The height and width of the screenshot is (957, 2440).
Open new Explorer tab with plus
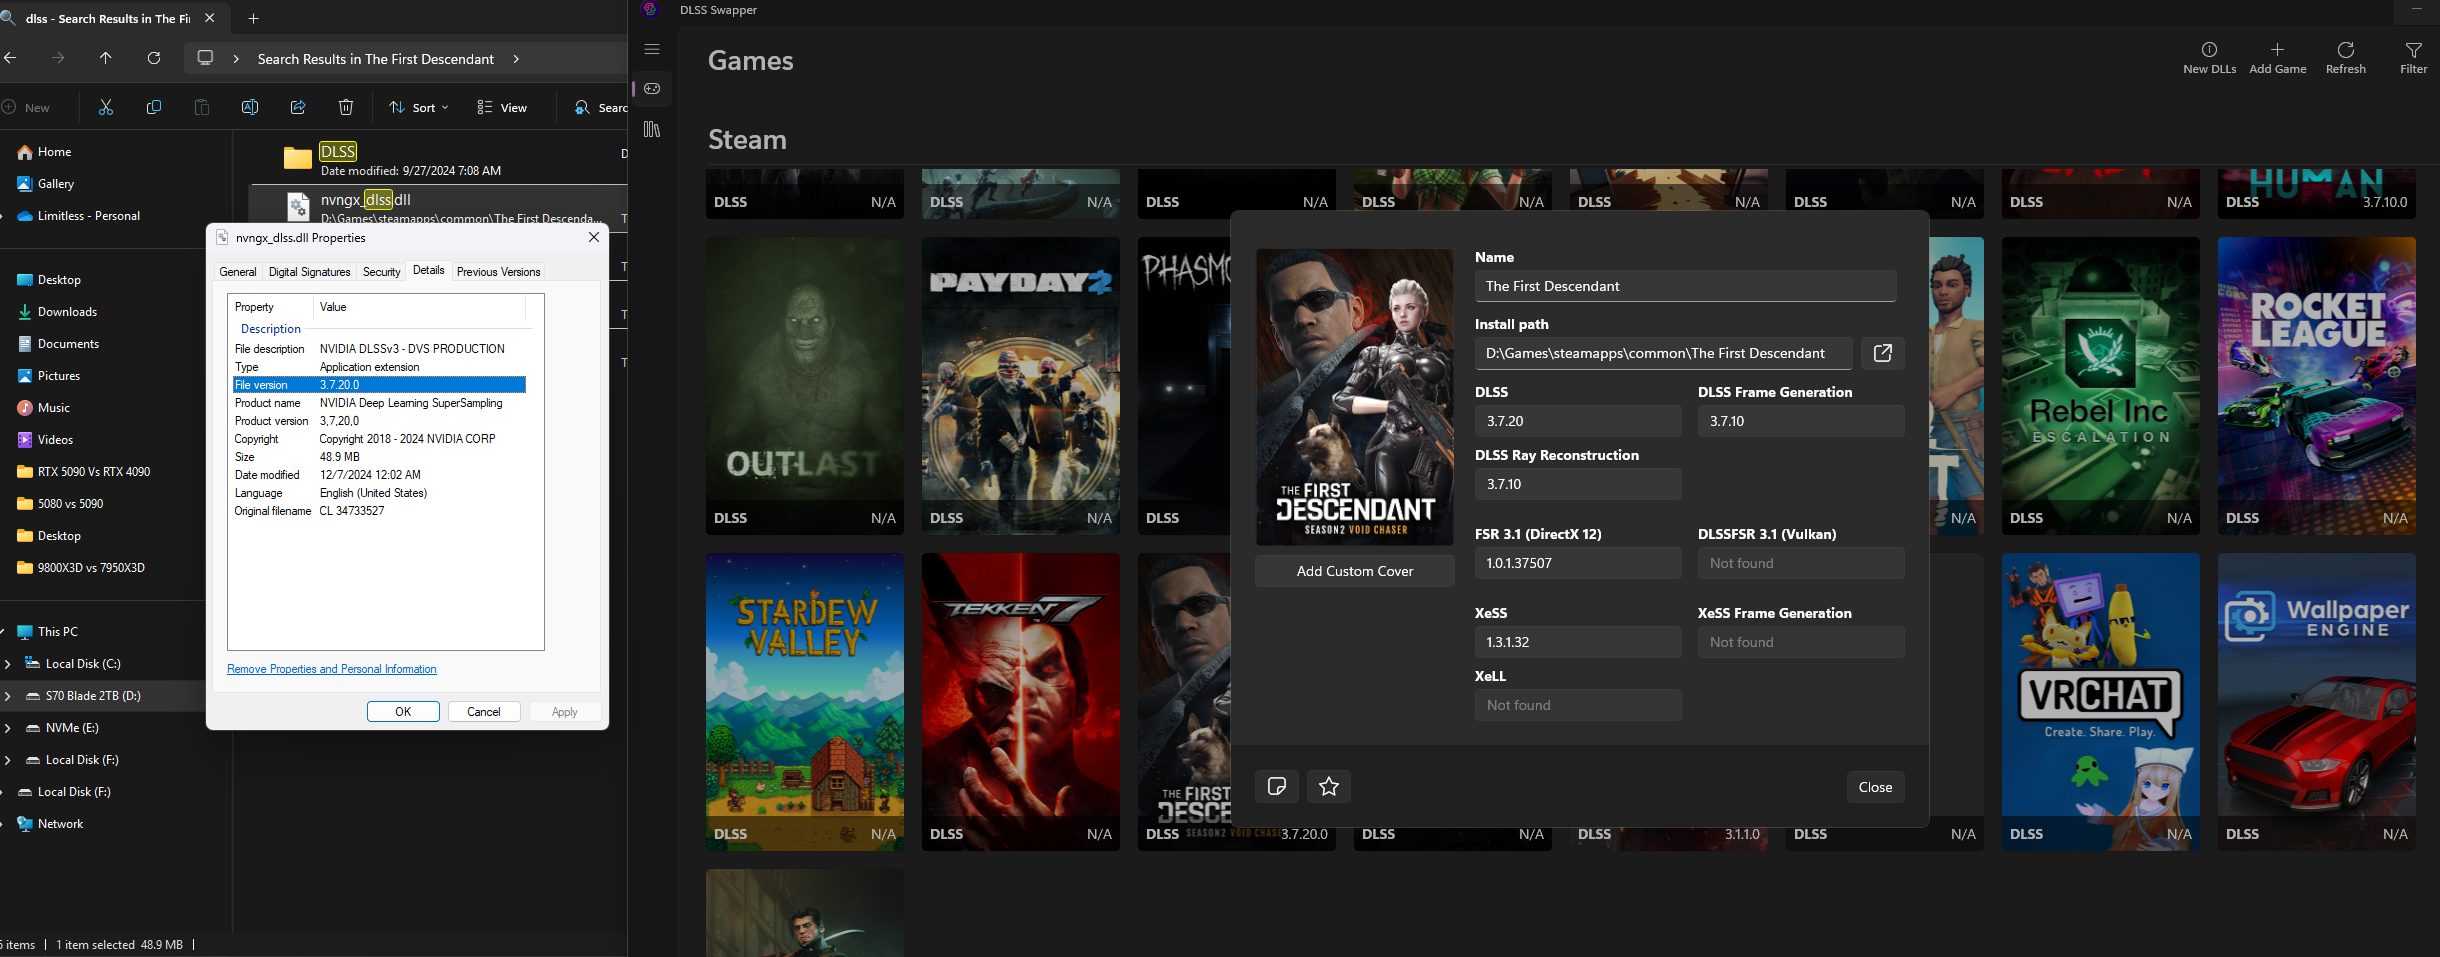[x=253, y=18]
